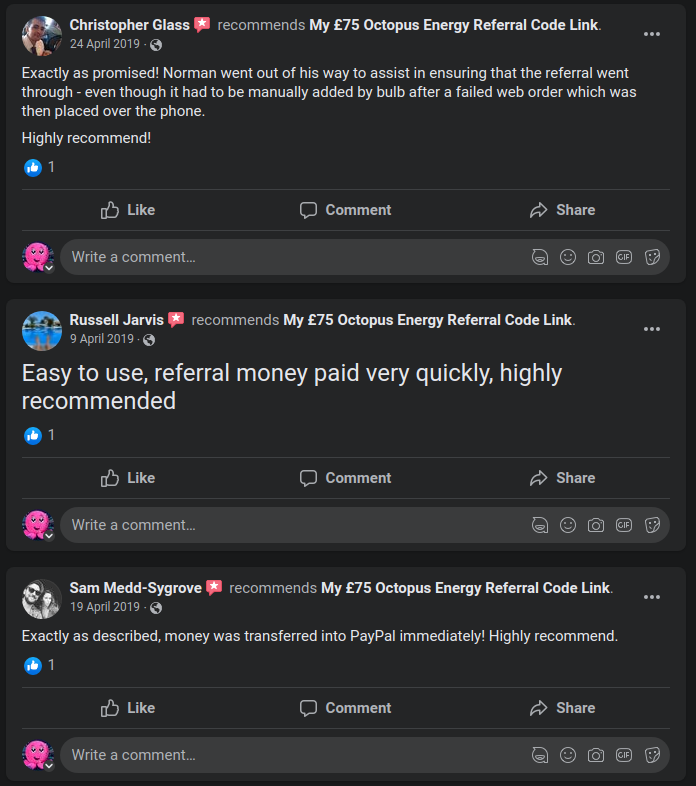Like Sam Medd-Sygrove's recommendation
Image resolution: width=696 pixels, height=786 pixels.
coord(128,708)
